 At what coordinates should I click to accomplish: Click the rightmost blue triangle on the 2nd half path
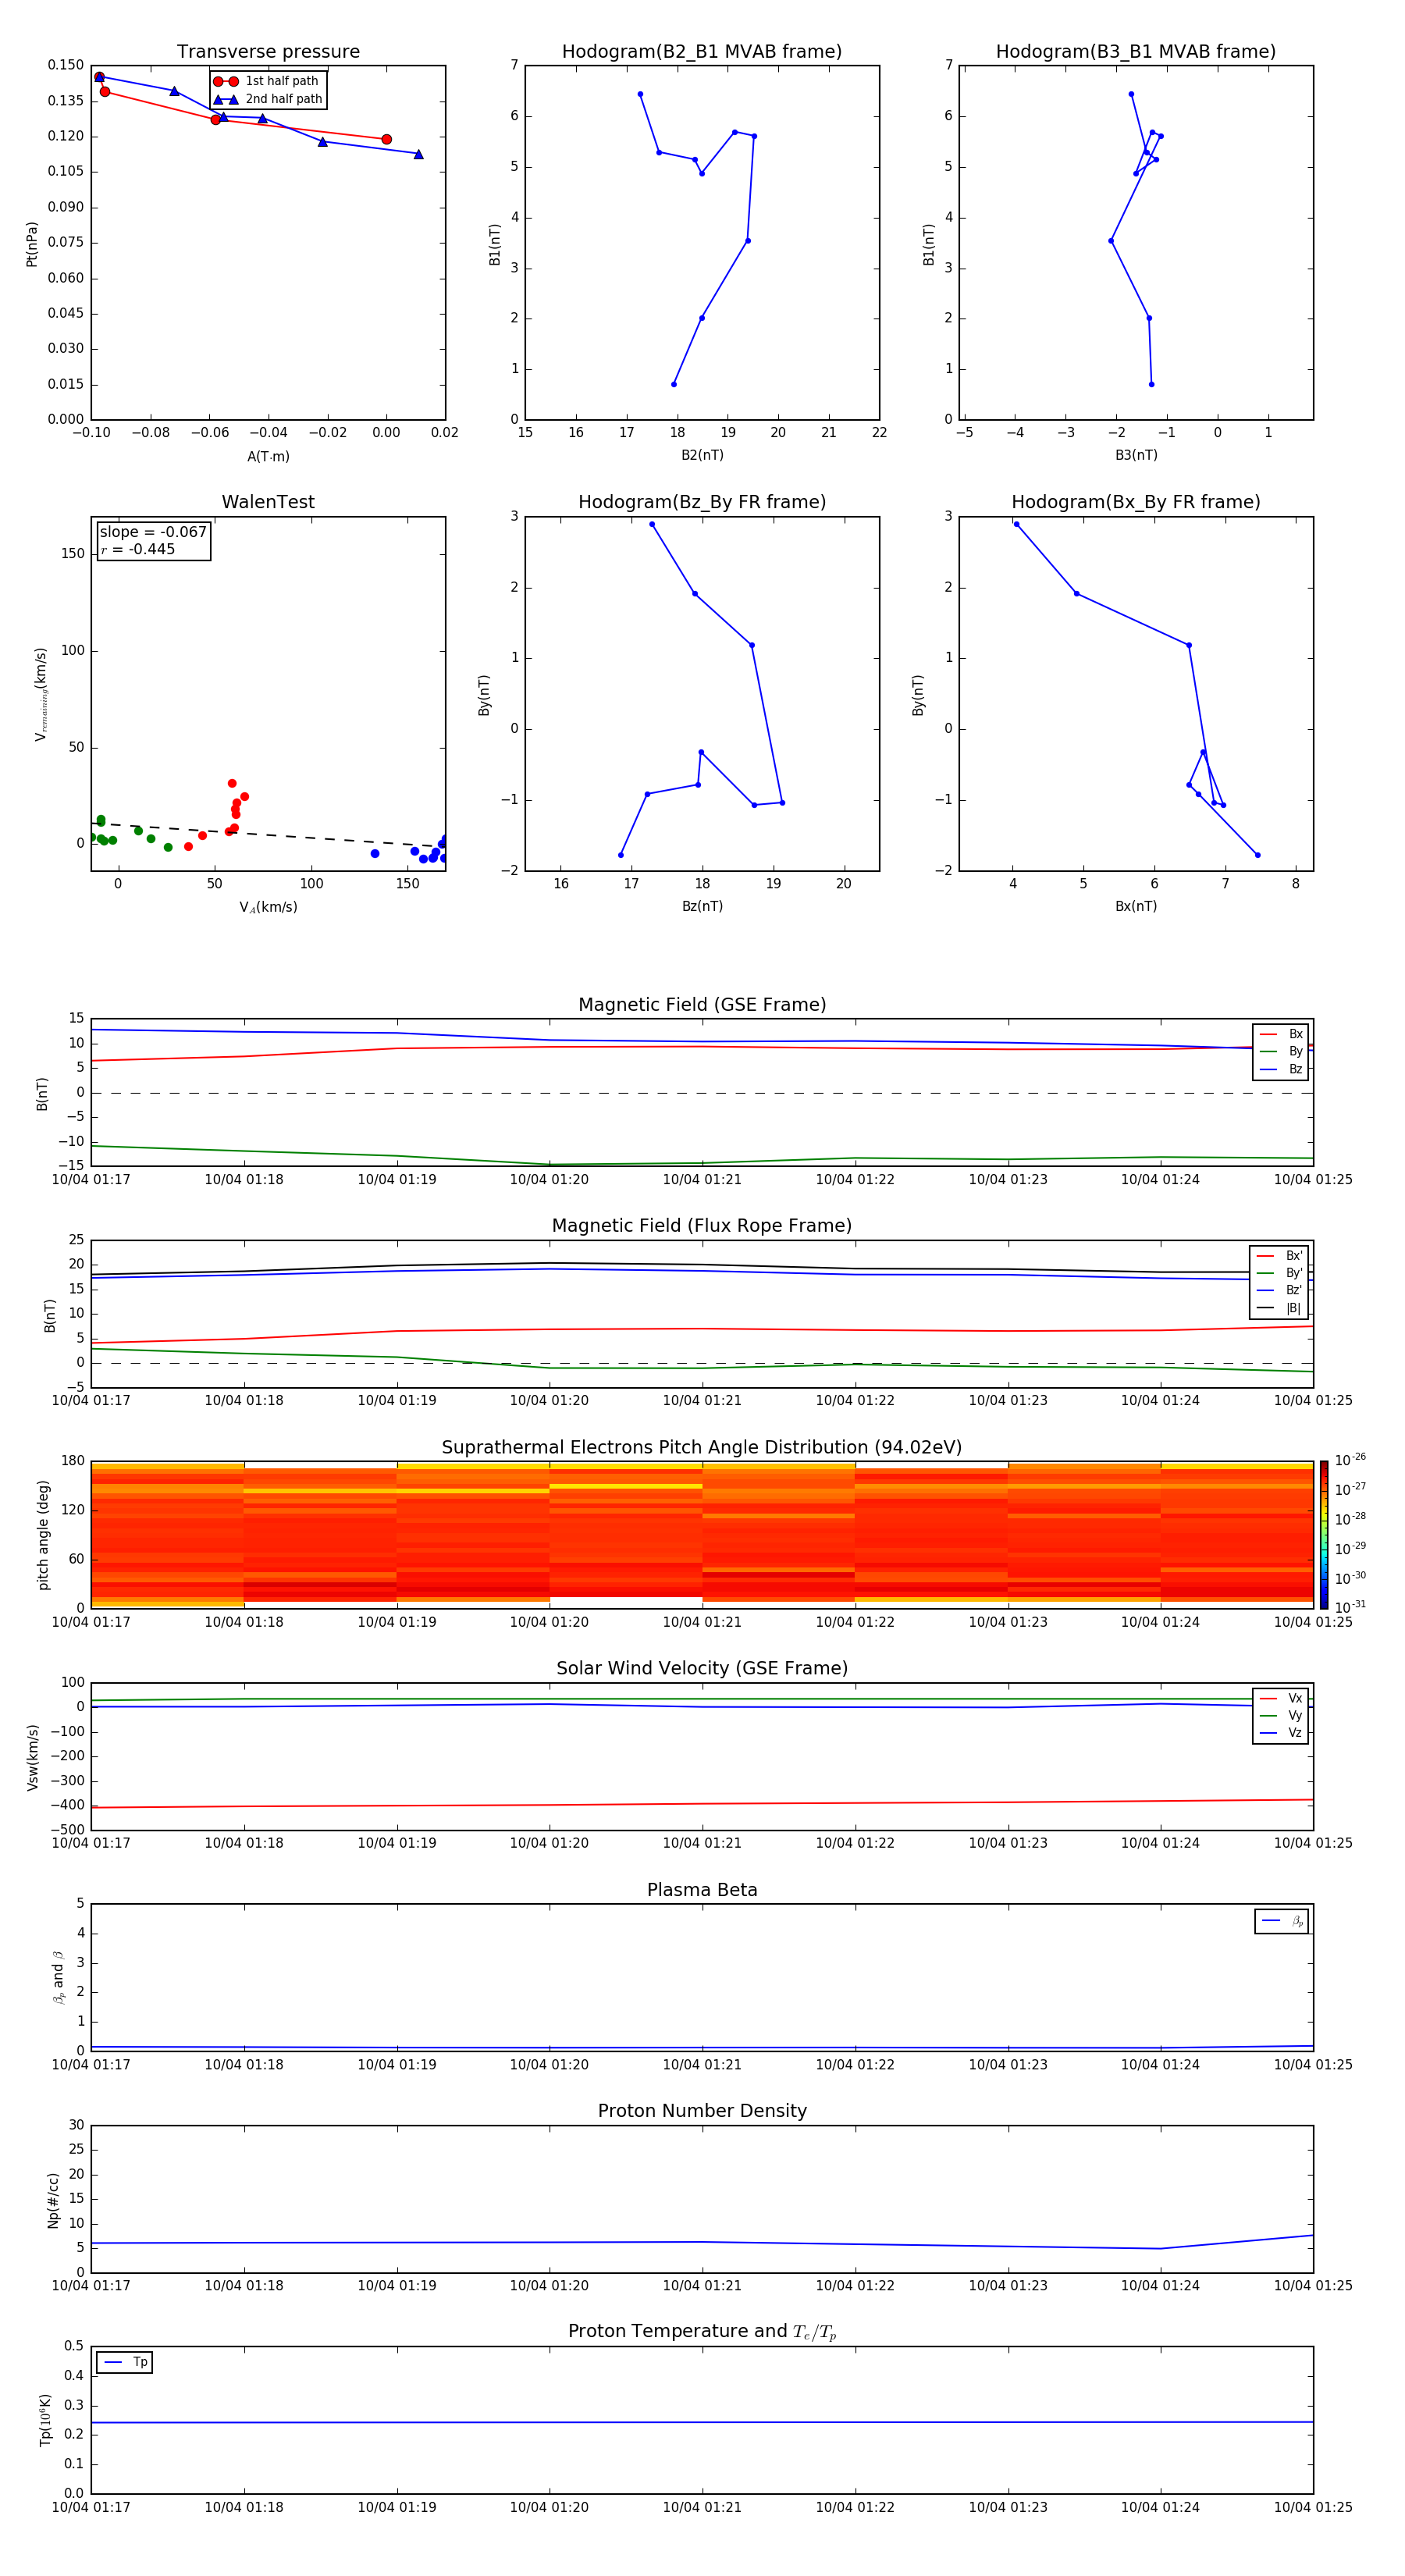(418, 154)
